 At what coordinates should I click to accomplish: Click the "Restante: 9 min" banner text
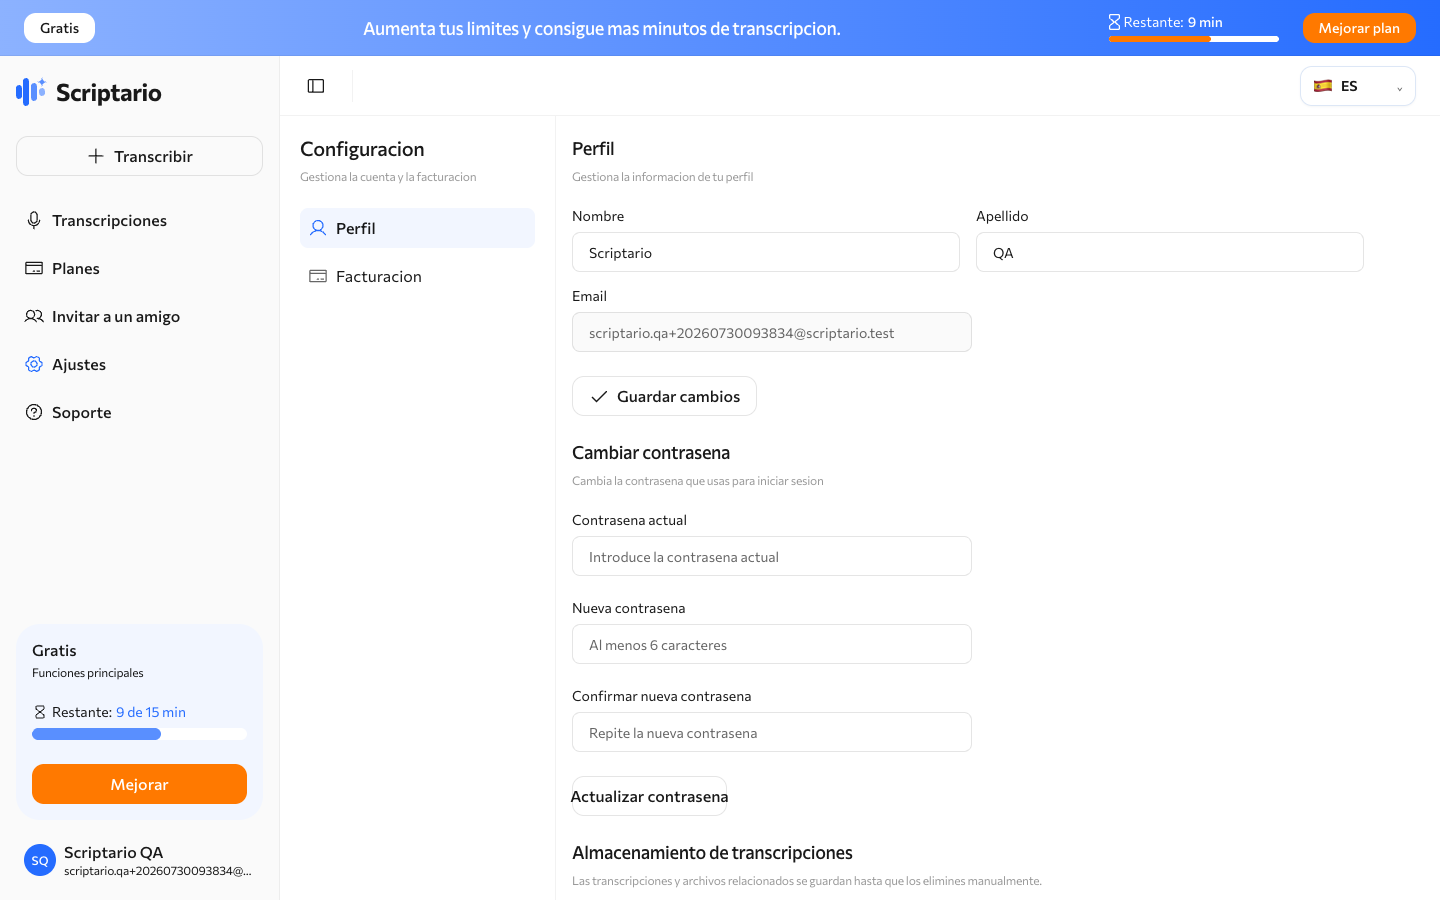(1173, 22)
